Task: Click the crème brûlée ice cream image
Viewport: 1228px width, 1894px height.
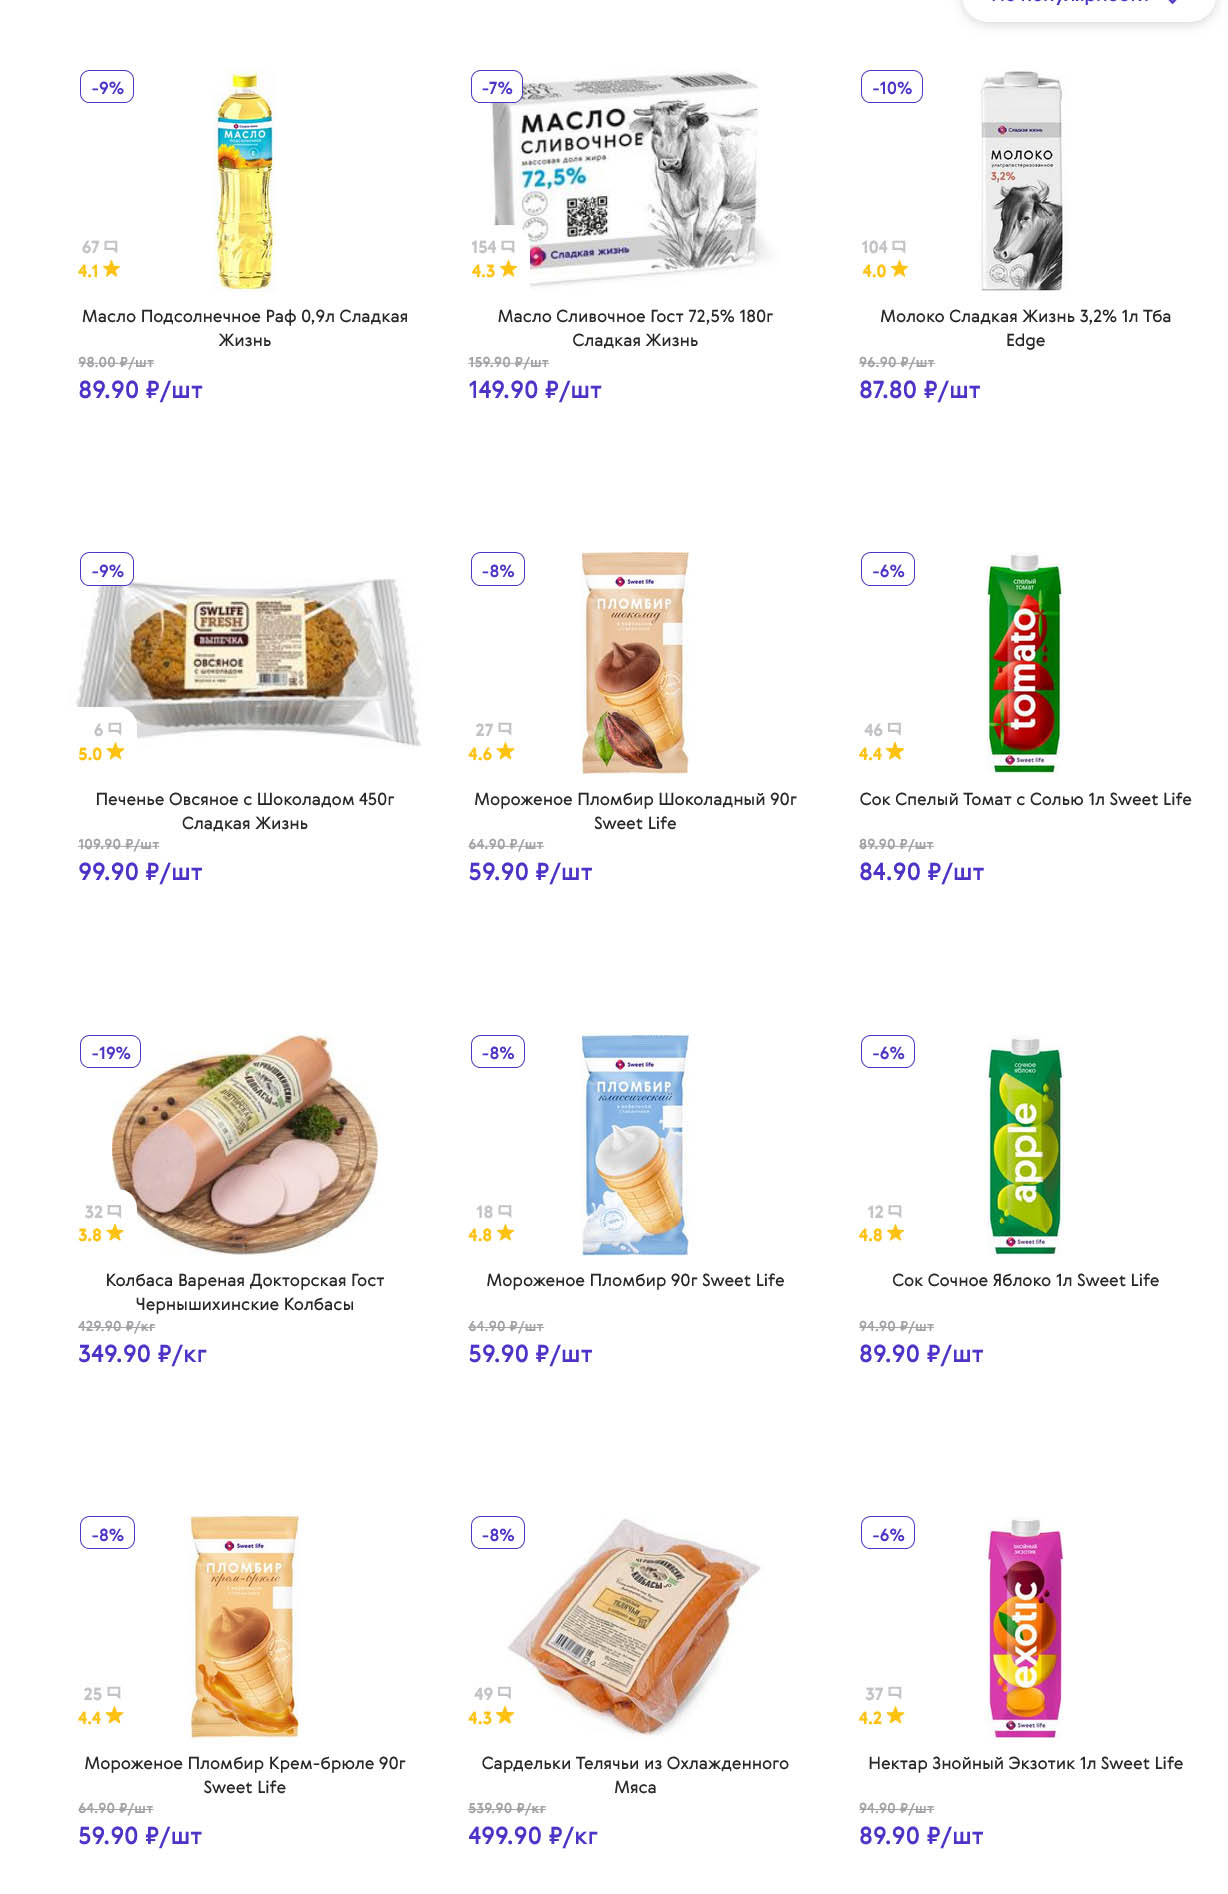Action: click(x=245, y=1627)
